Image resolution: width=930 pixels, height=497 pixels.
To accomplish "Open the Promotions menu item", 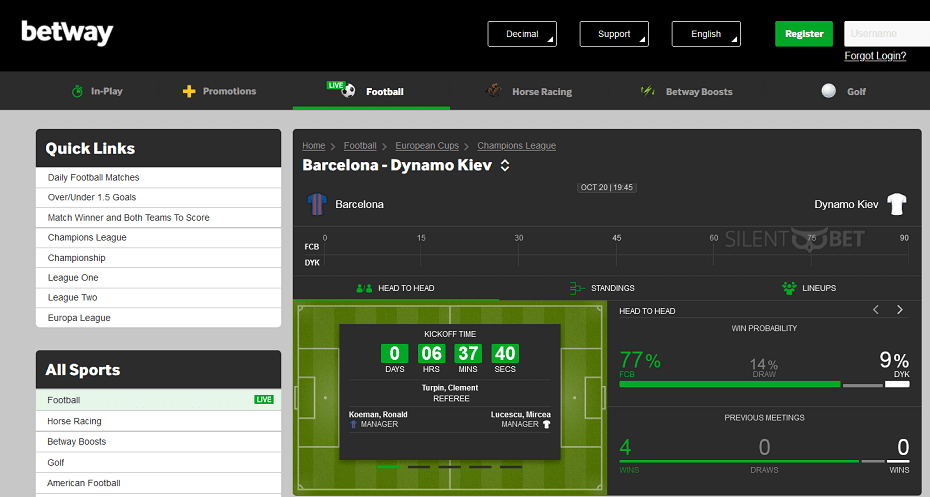I will 219,91.
